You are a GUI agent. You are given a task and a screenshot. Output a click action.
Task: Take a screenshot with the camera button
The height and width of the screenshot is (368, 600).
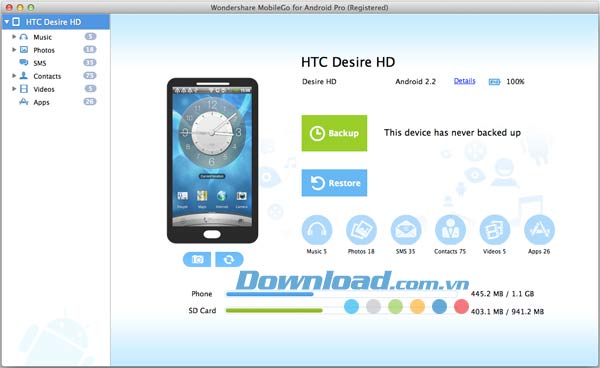click(x=197, y=259)
